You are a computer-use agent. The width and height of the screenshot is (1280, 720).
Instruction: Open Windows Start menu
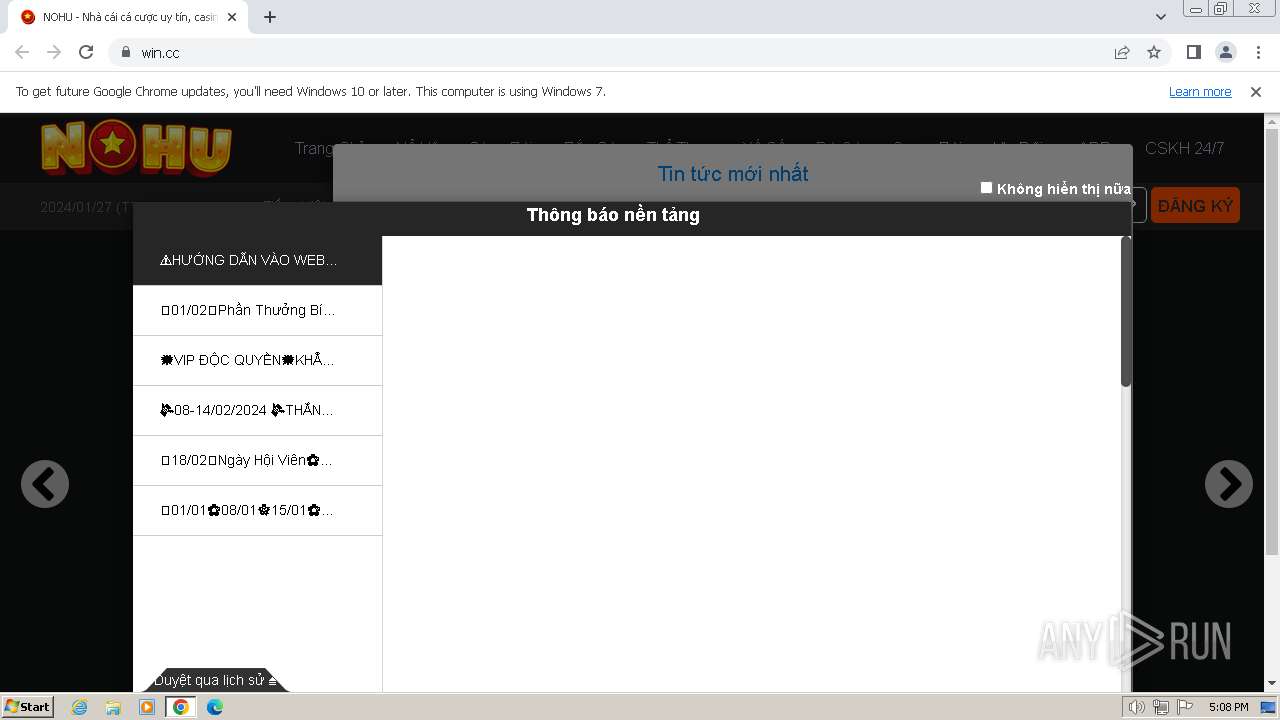27,707
